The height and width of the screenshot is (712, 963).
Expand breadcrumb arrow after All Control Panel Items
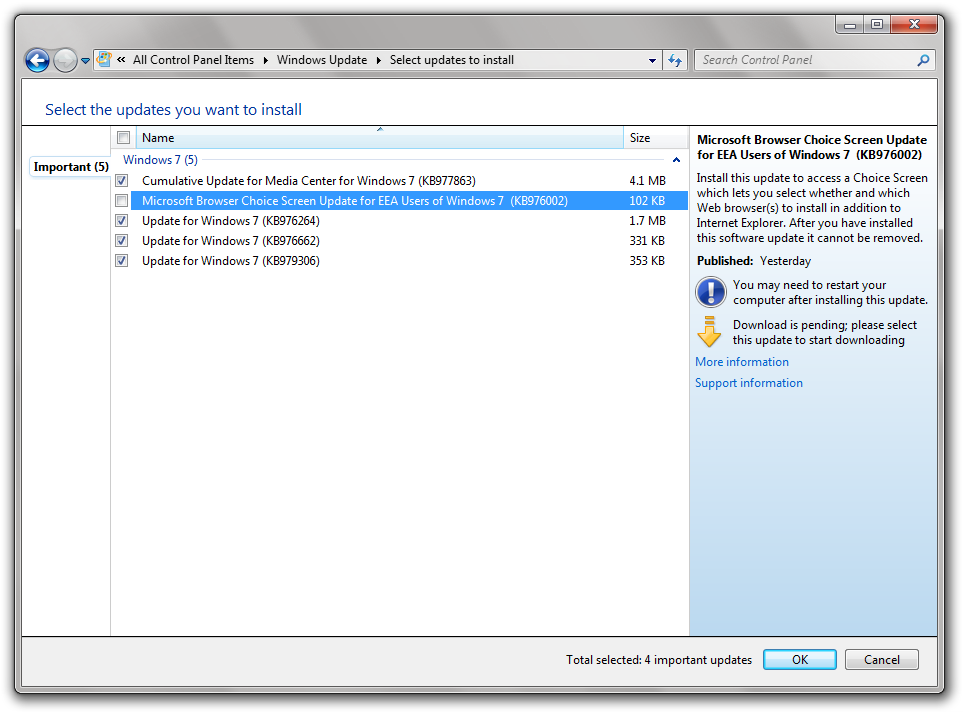point(265,60)
